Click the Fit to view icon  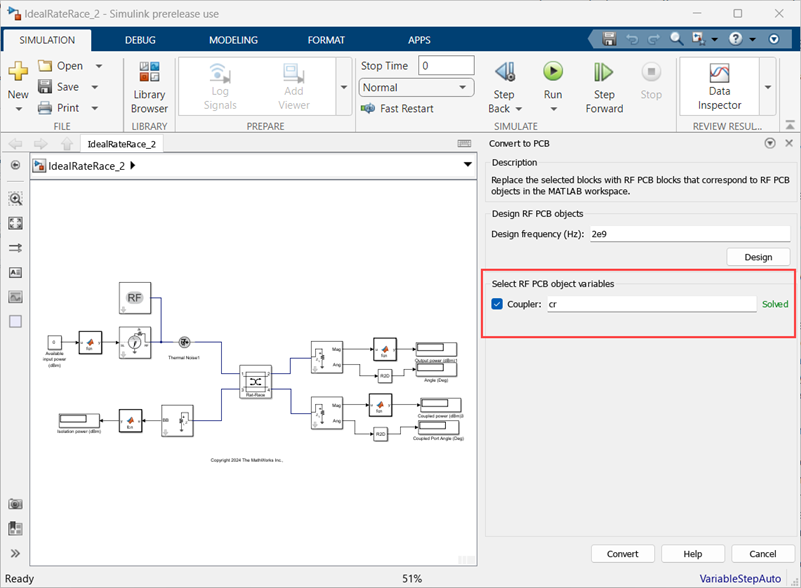14,223
